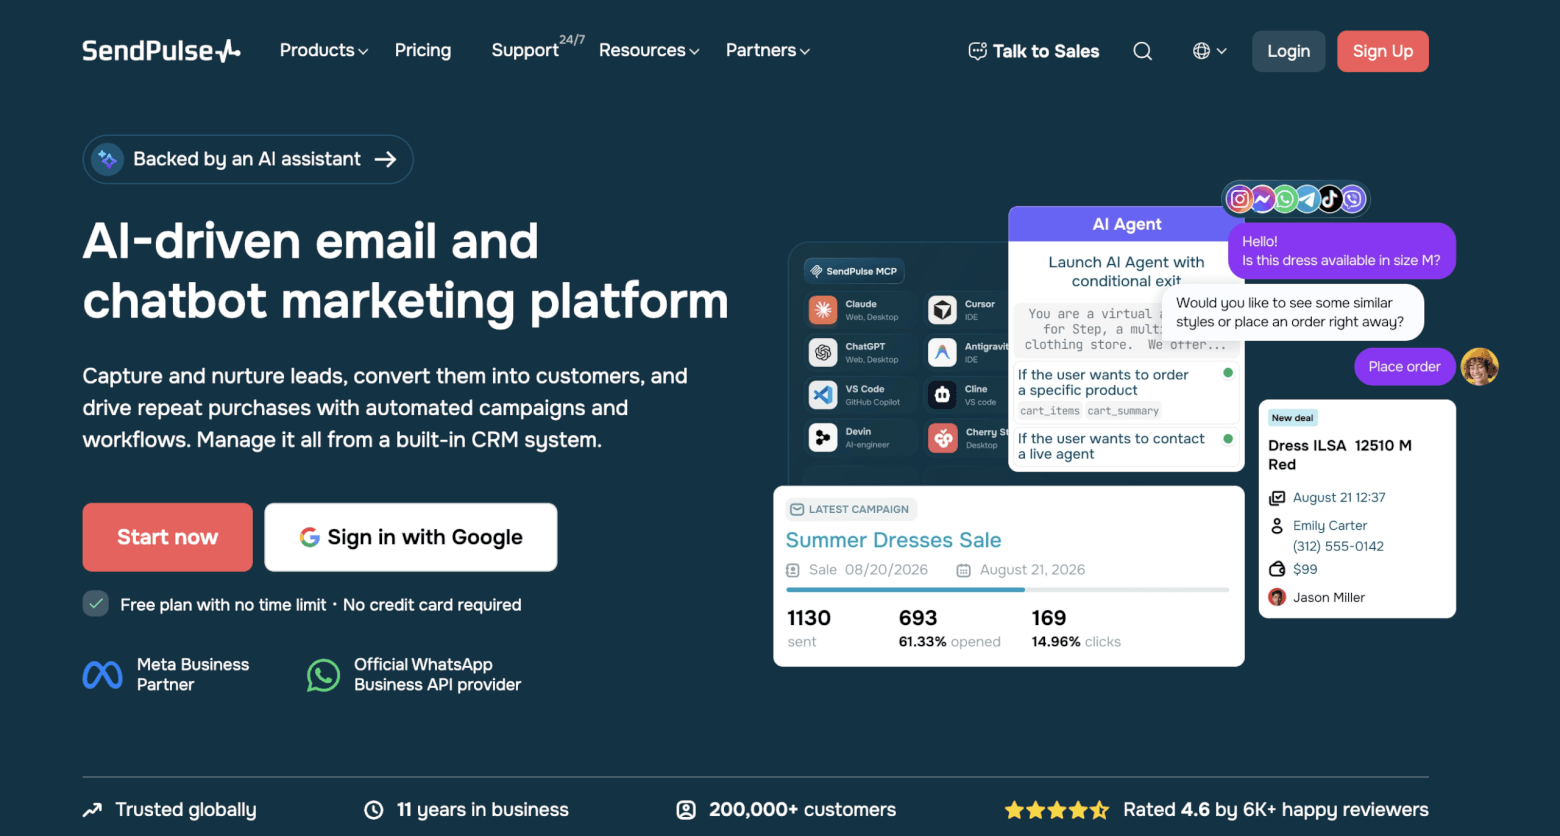Click the Cursor IDE icon
The width and height of the screenshot is (1560, 836).
coord(942,310)
